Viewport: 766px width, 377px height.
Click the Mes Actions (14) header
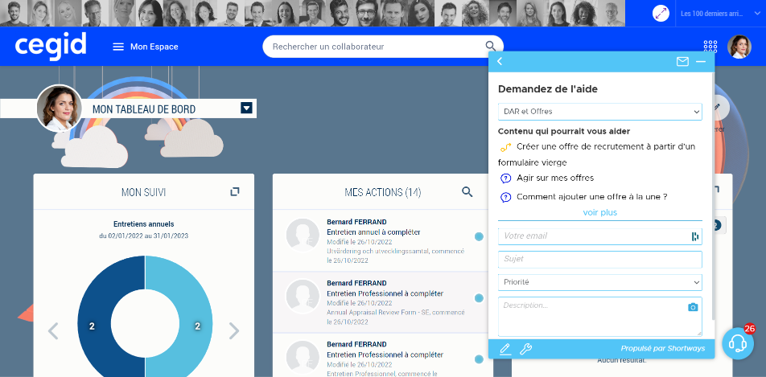(x=383, y=192)
